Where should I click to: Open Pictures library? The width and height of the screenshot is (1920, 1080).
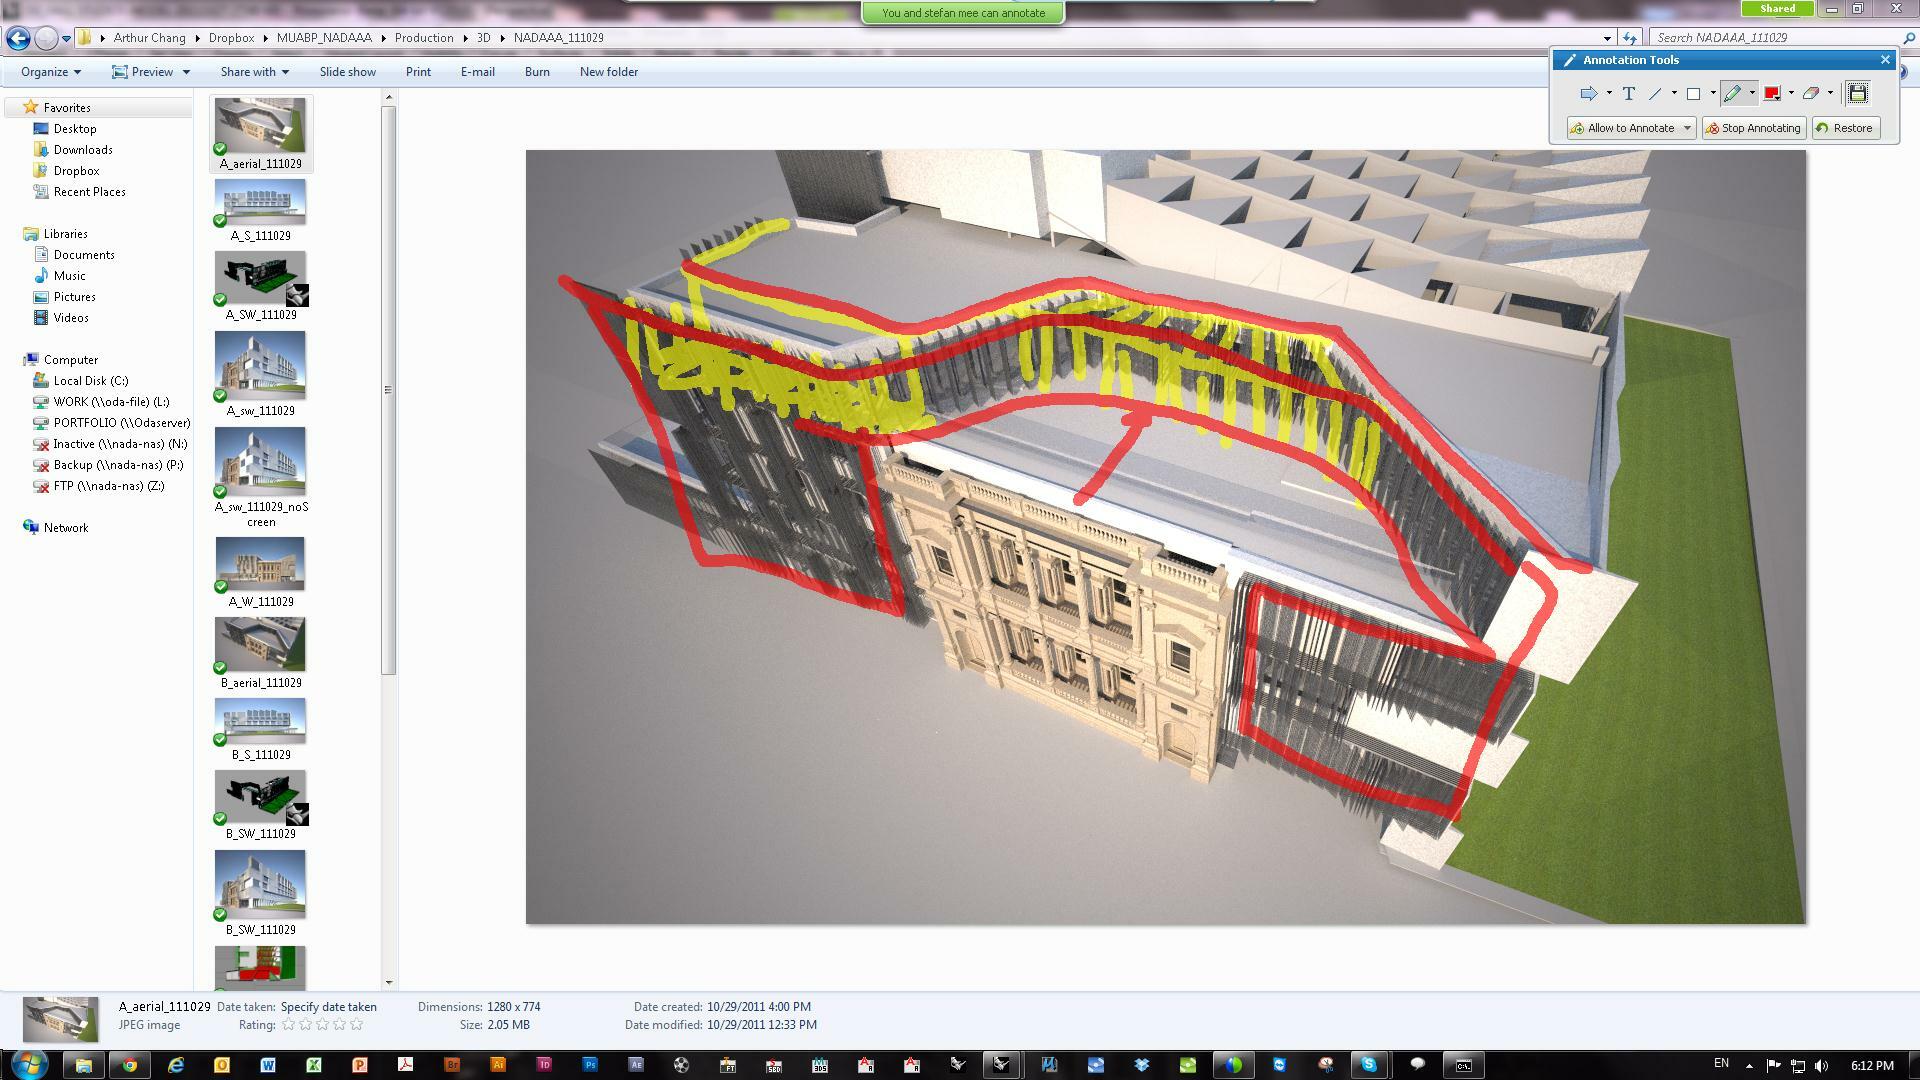[74, 297]
